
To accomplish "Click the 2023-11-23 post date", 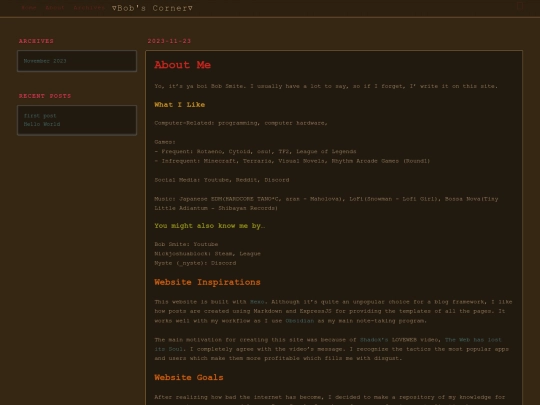I will (169, 41).
